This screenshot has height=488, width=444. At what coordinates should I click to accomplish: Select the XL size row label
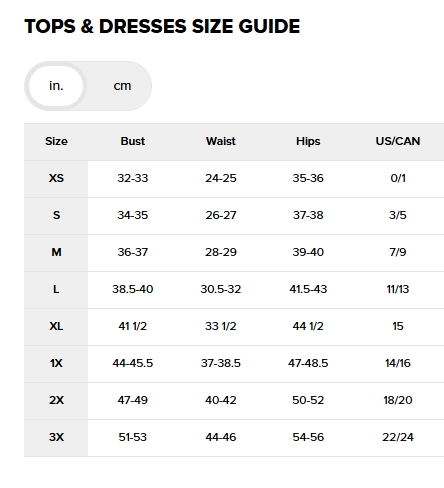click(56, 326)
